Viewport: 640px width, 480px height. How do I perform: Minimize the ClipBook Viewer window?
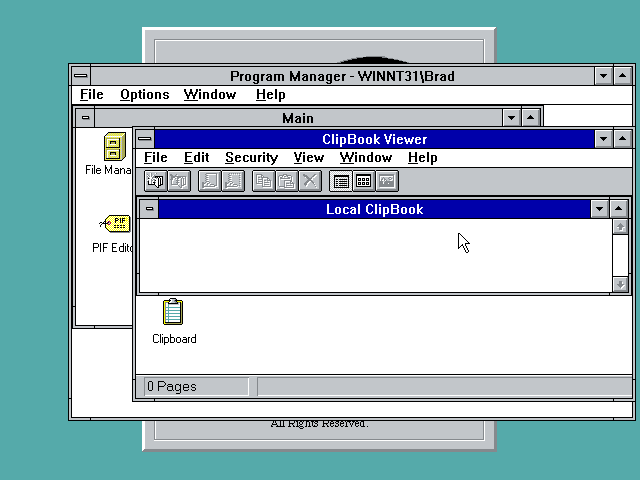(x=603, y=139)
